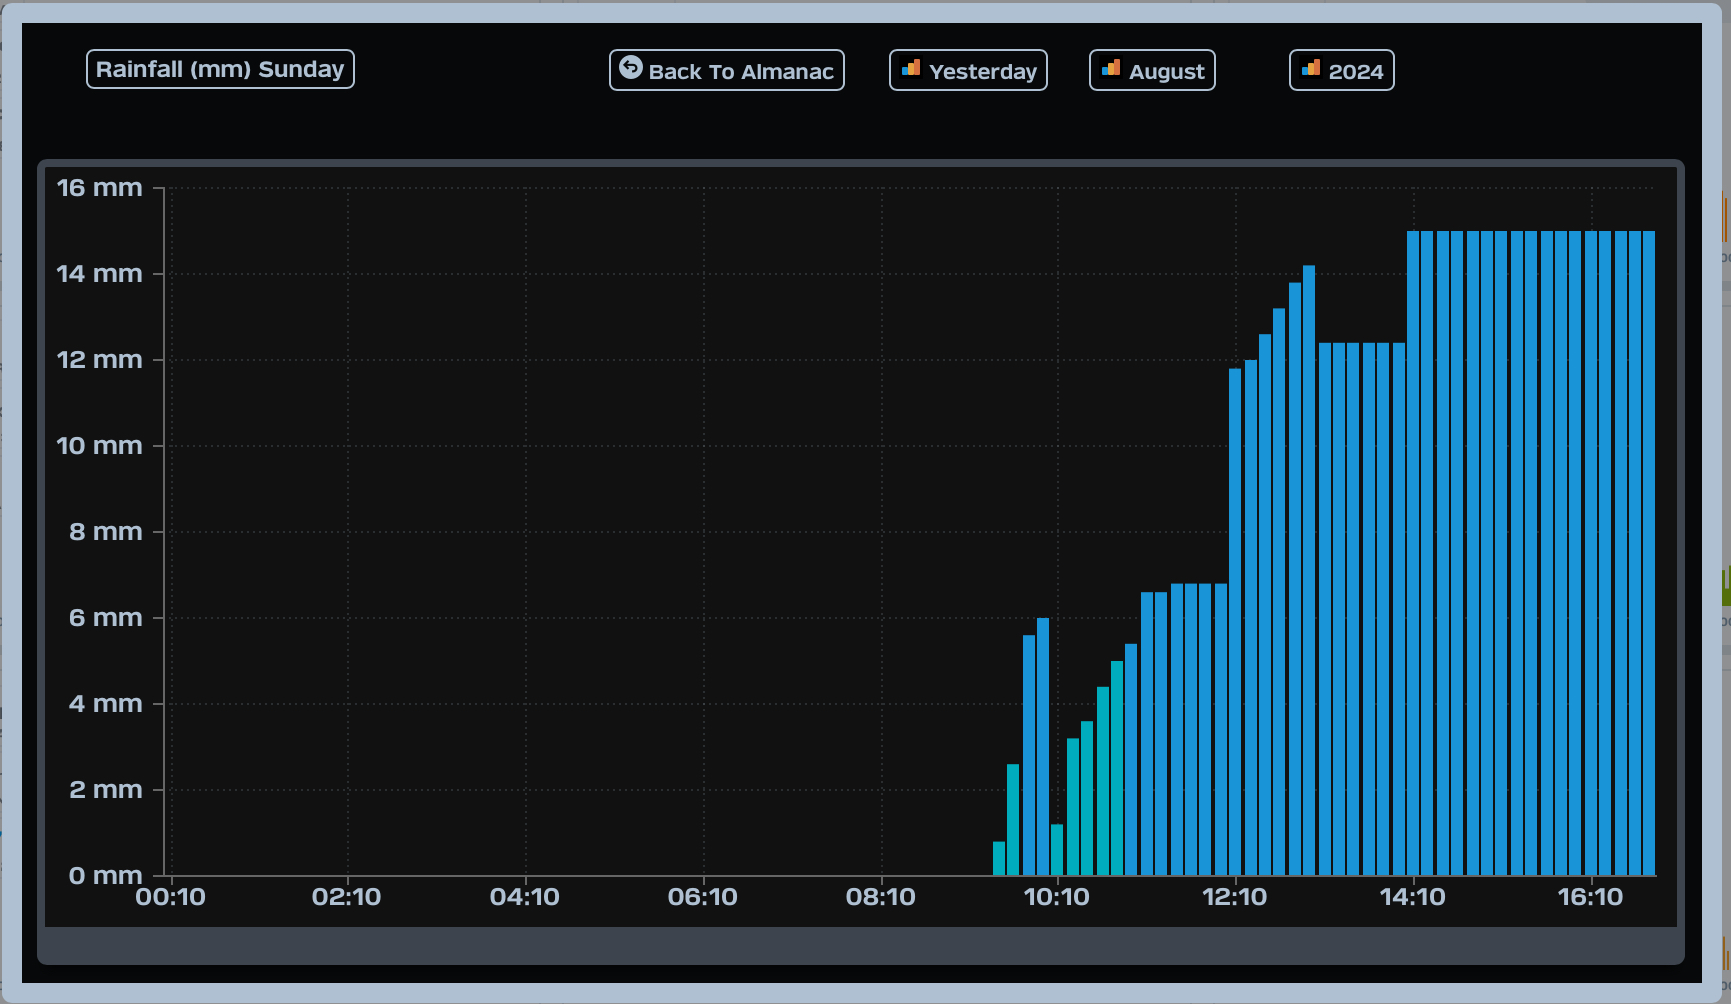
Task: Open the 2024 rainfall chart
Action: (x=1341, y=70)
